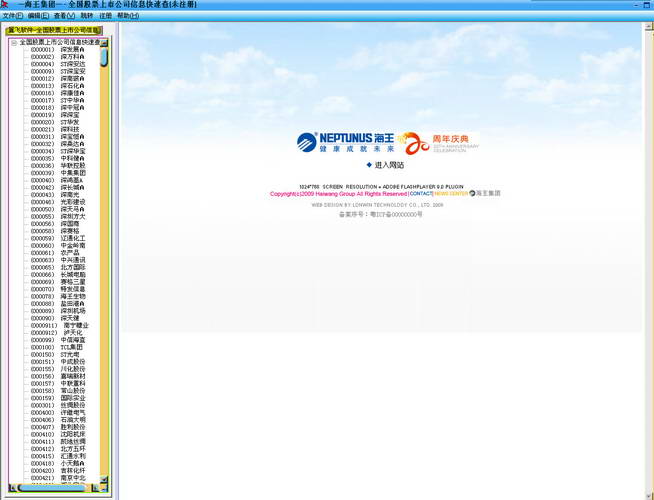Select stock (000911) 南宁糖业
Viewport: 654px width, 500px height.
click(x=60, y=325)
